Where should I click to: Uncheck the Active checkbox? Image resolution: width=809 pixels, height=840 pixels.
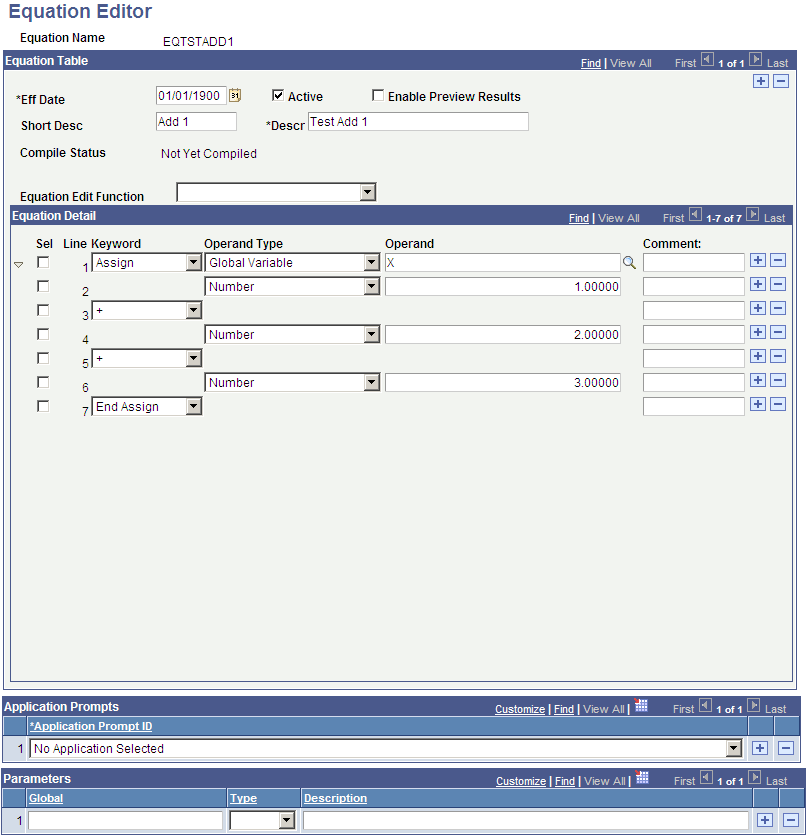pyautogui.click(x=277, y=96)
